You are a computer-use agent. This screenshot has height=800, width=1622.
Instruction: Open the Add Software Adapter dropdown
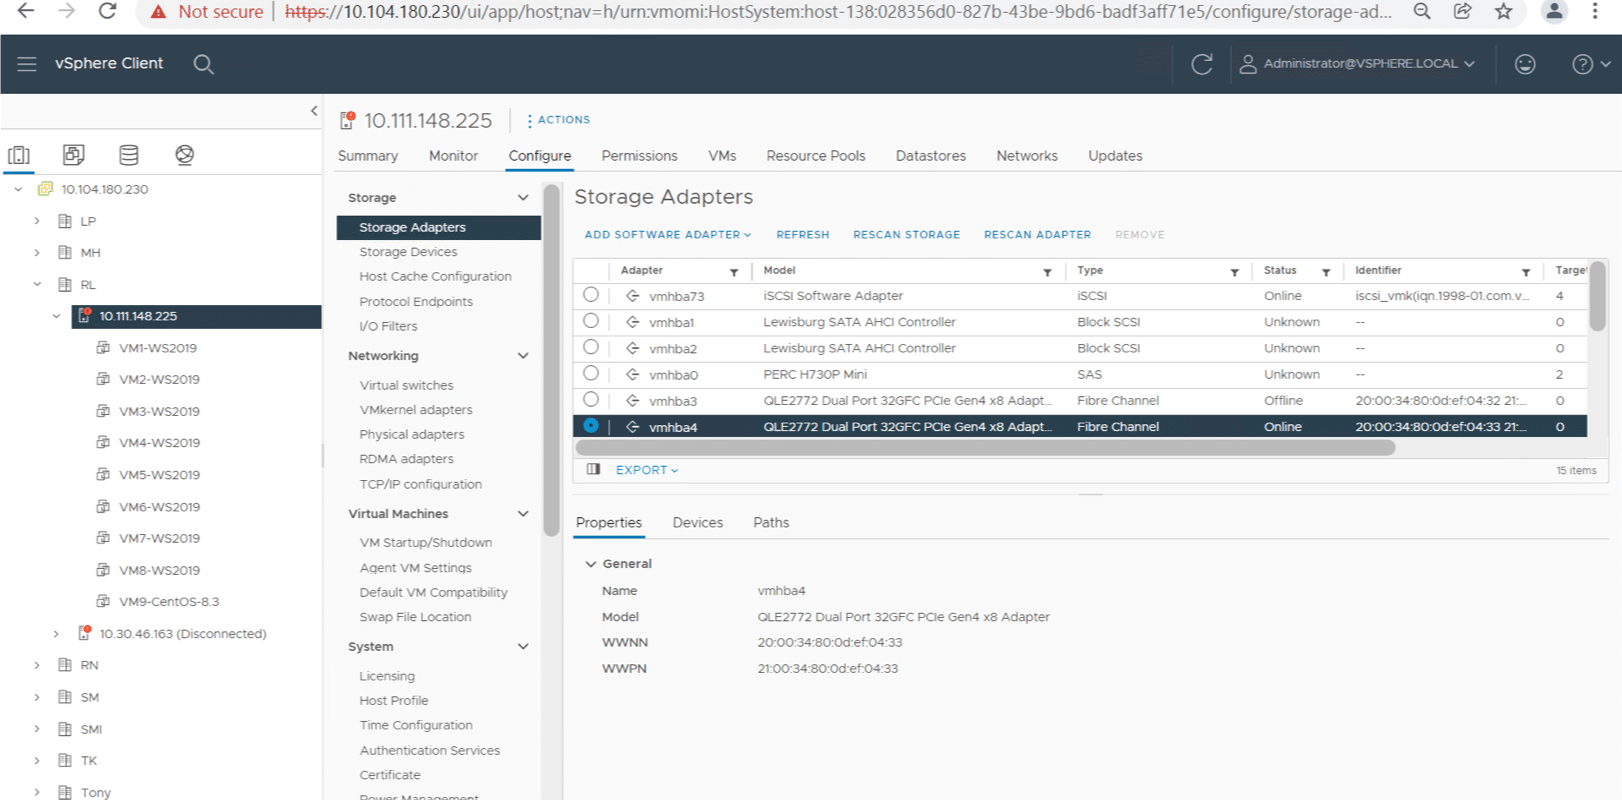(x=667, y=235)
